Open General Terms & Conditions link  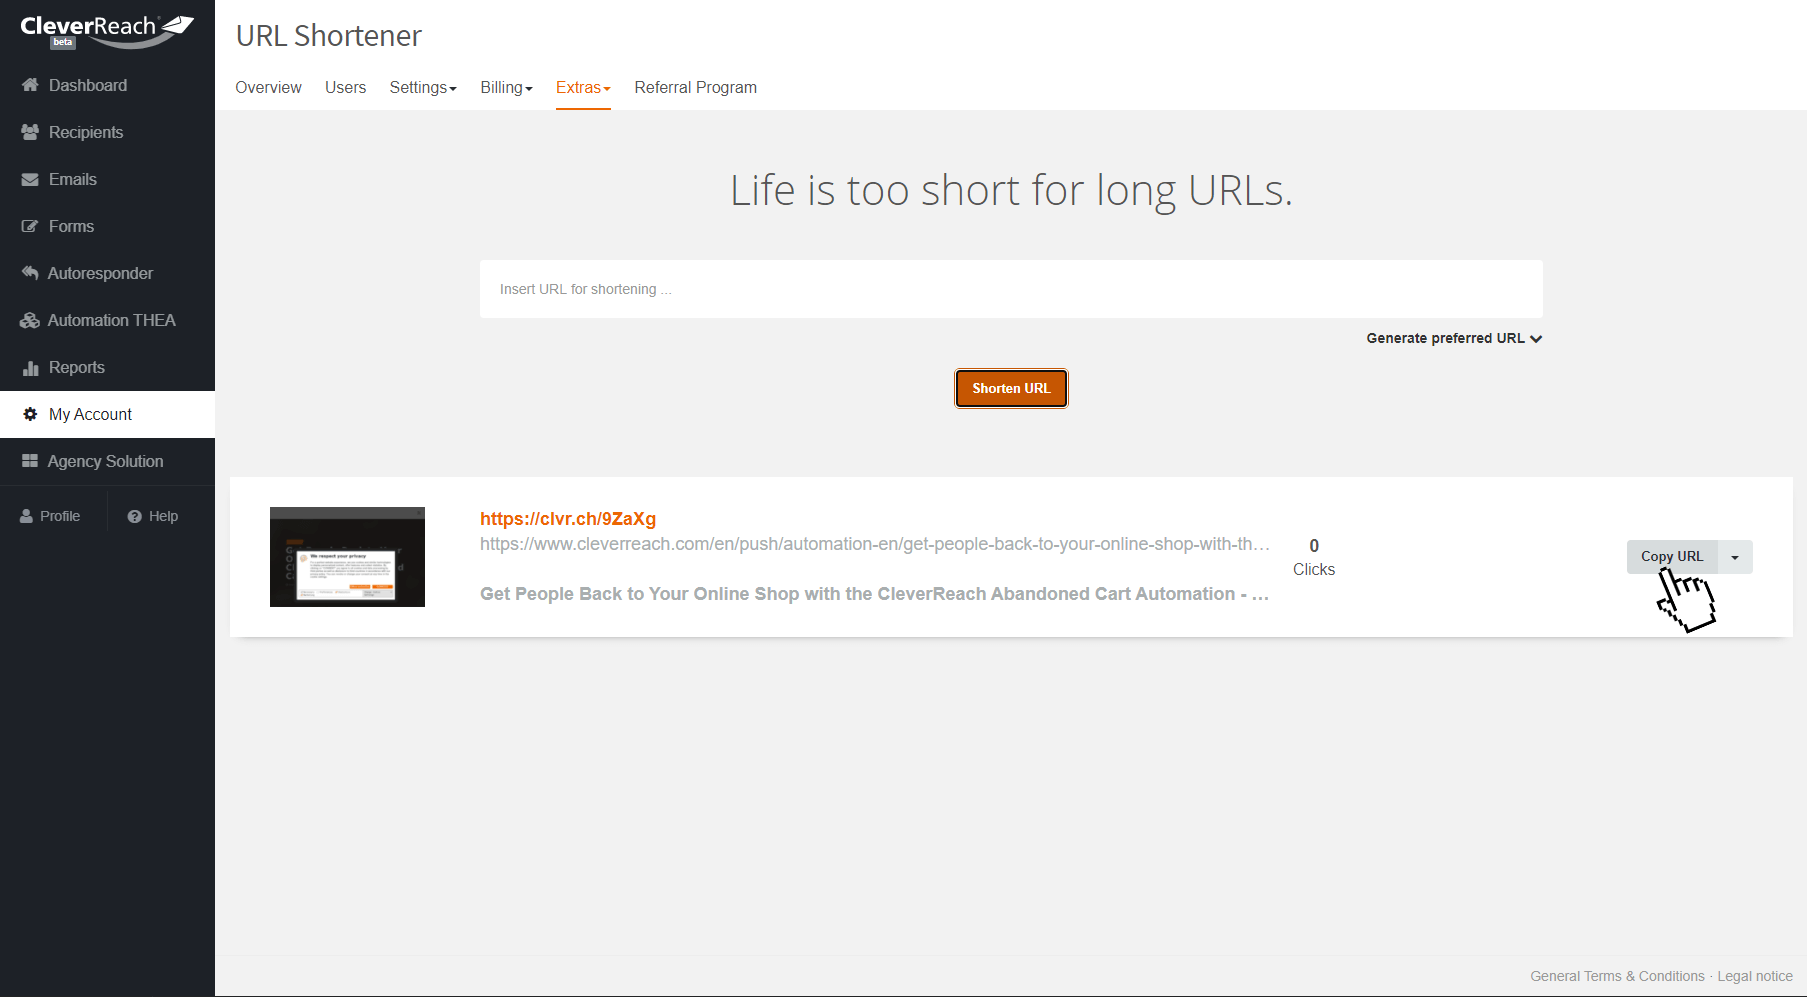coord(1617,976)
